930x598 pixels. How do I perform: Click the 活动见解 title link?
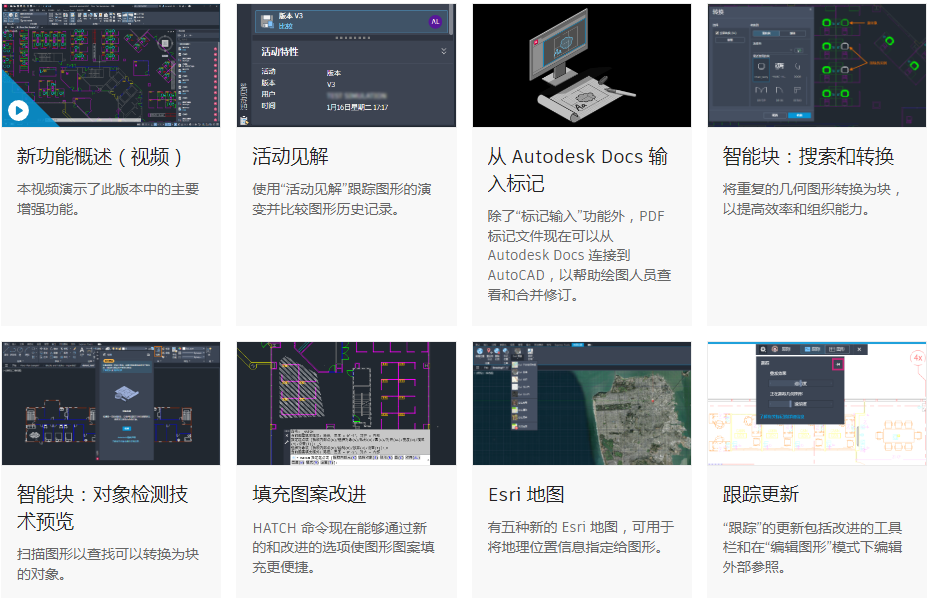coord(290,157)
